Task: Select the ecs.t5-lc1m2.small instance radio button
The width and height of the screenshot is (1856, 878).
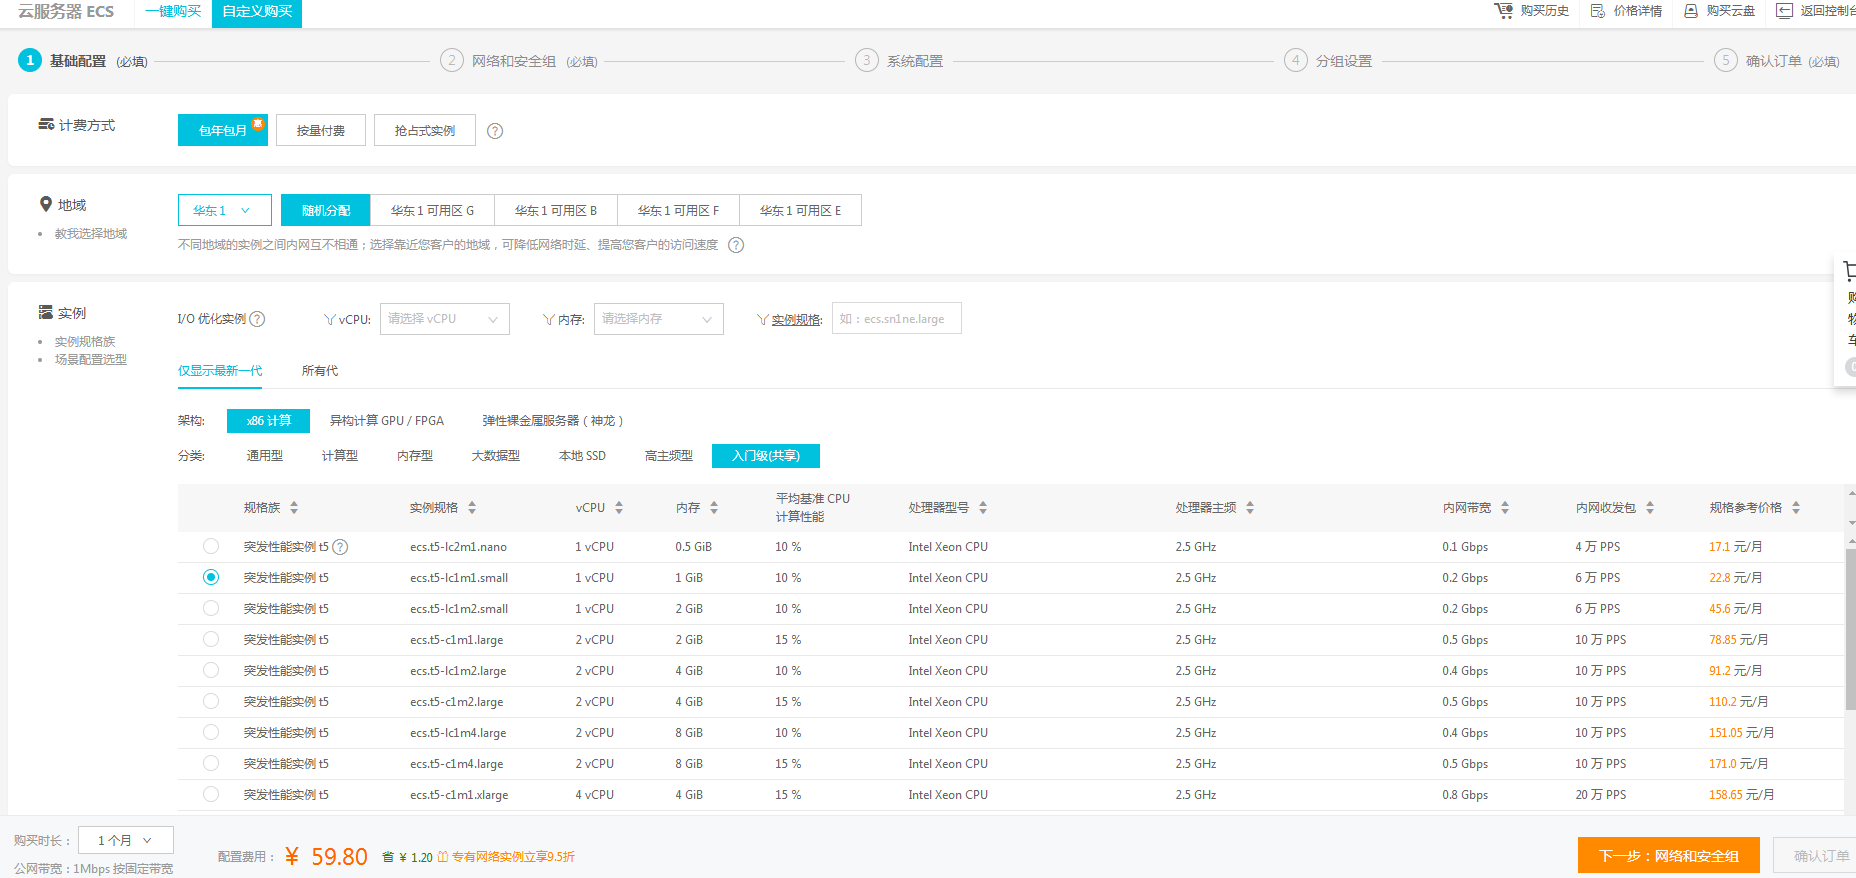Action: pos(211,608)
